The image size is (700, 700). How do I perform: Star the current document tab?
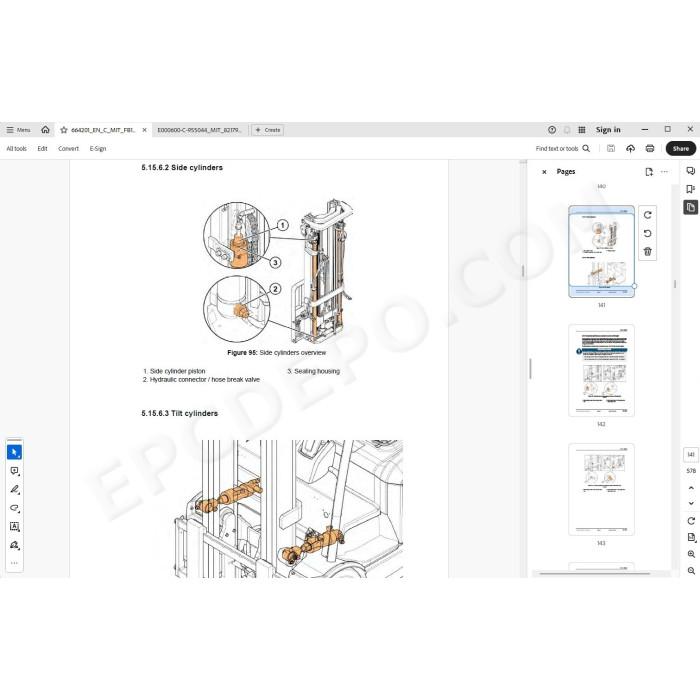(x=64, y=130)
